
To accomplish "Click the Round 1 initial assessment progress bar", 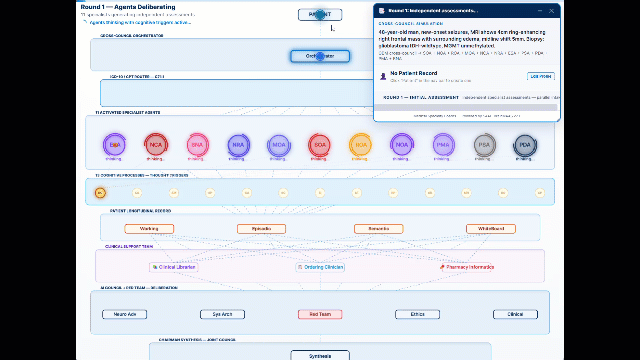I will [x=466, y=107].
